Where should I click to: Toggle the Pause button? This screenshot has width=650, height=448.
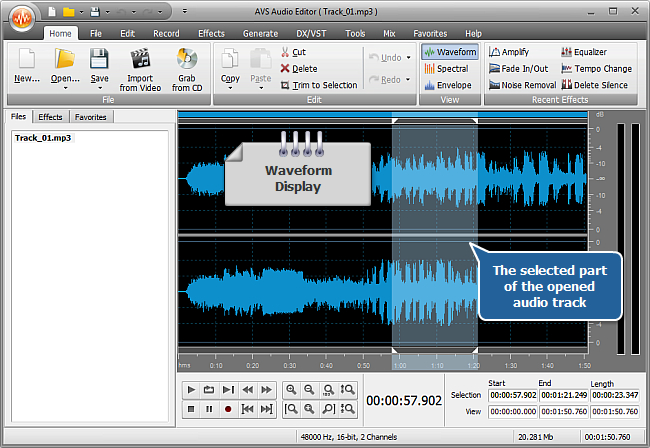tap(209, 409)
